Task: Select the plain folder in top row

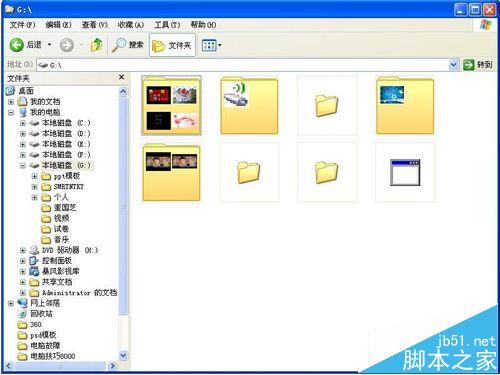Action: (327, 105)
